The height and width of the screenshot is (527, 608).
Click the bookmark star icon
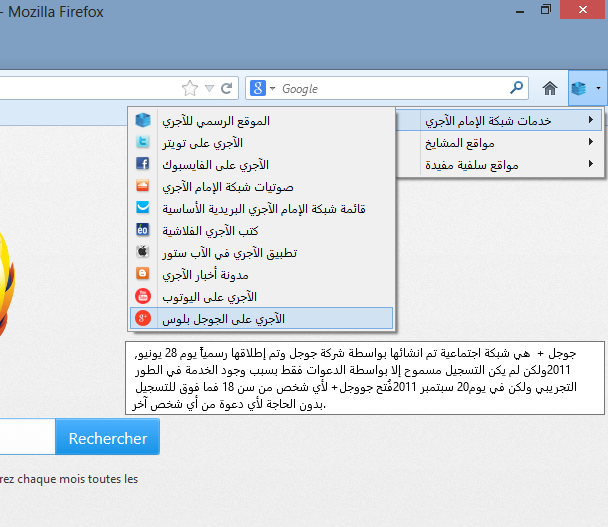190,88
